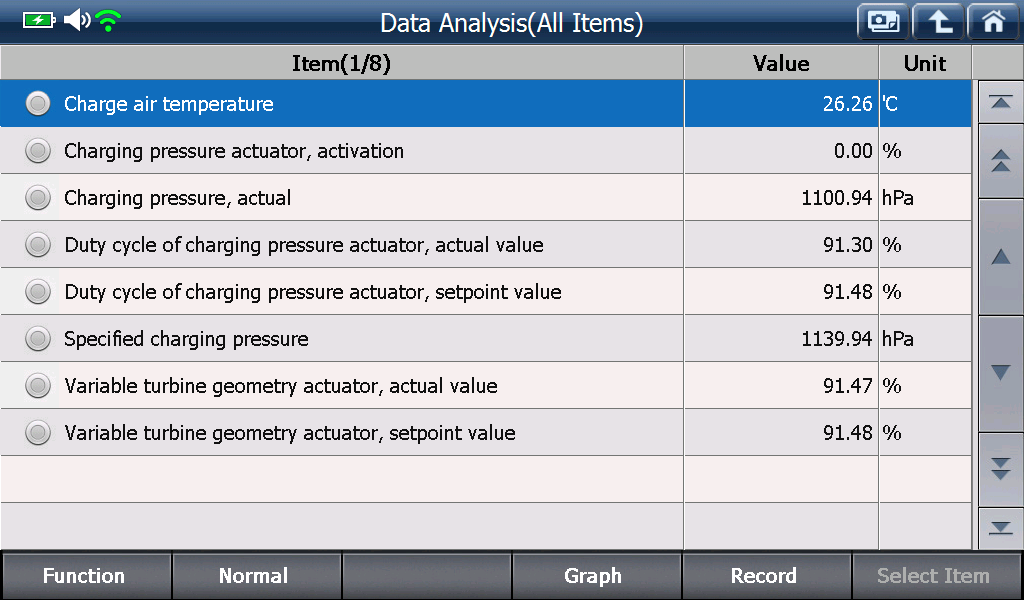This screenshot has height=600, width=1024.
Task: Click the Value column header
Action: coord(781,63)
